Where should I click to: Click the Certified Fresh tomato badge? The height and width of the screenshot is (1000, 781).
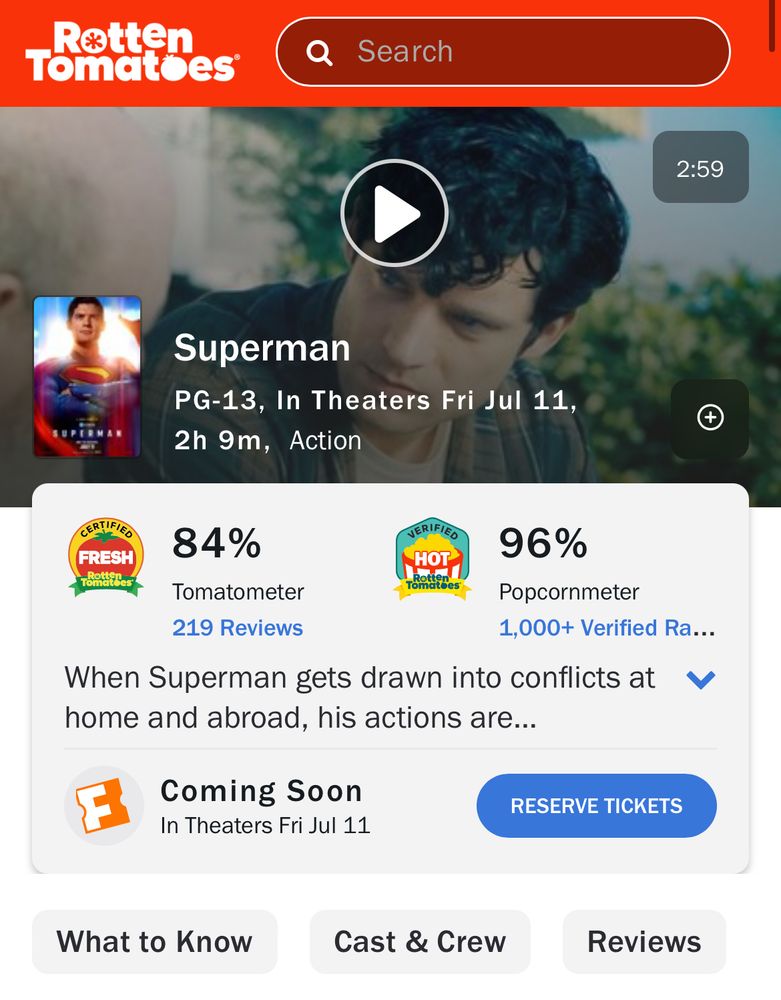[106, 557]
